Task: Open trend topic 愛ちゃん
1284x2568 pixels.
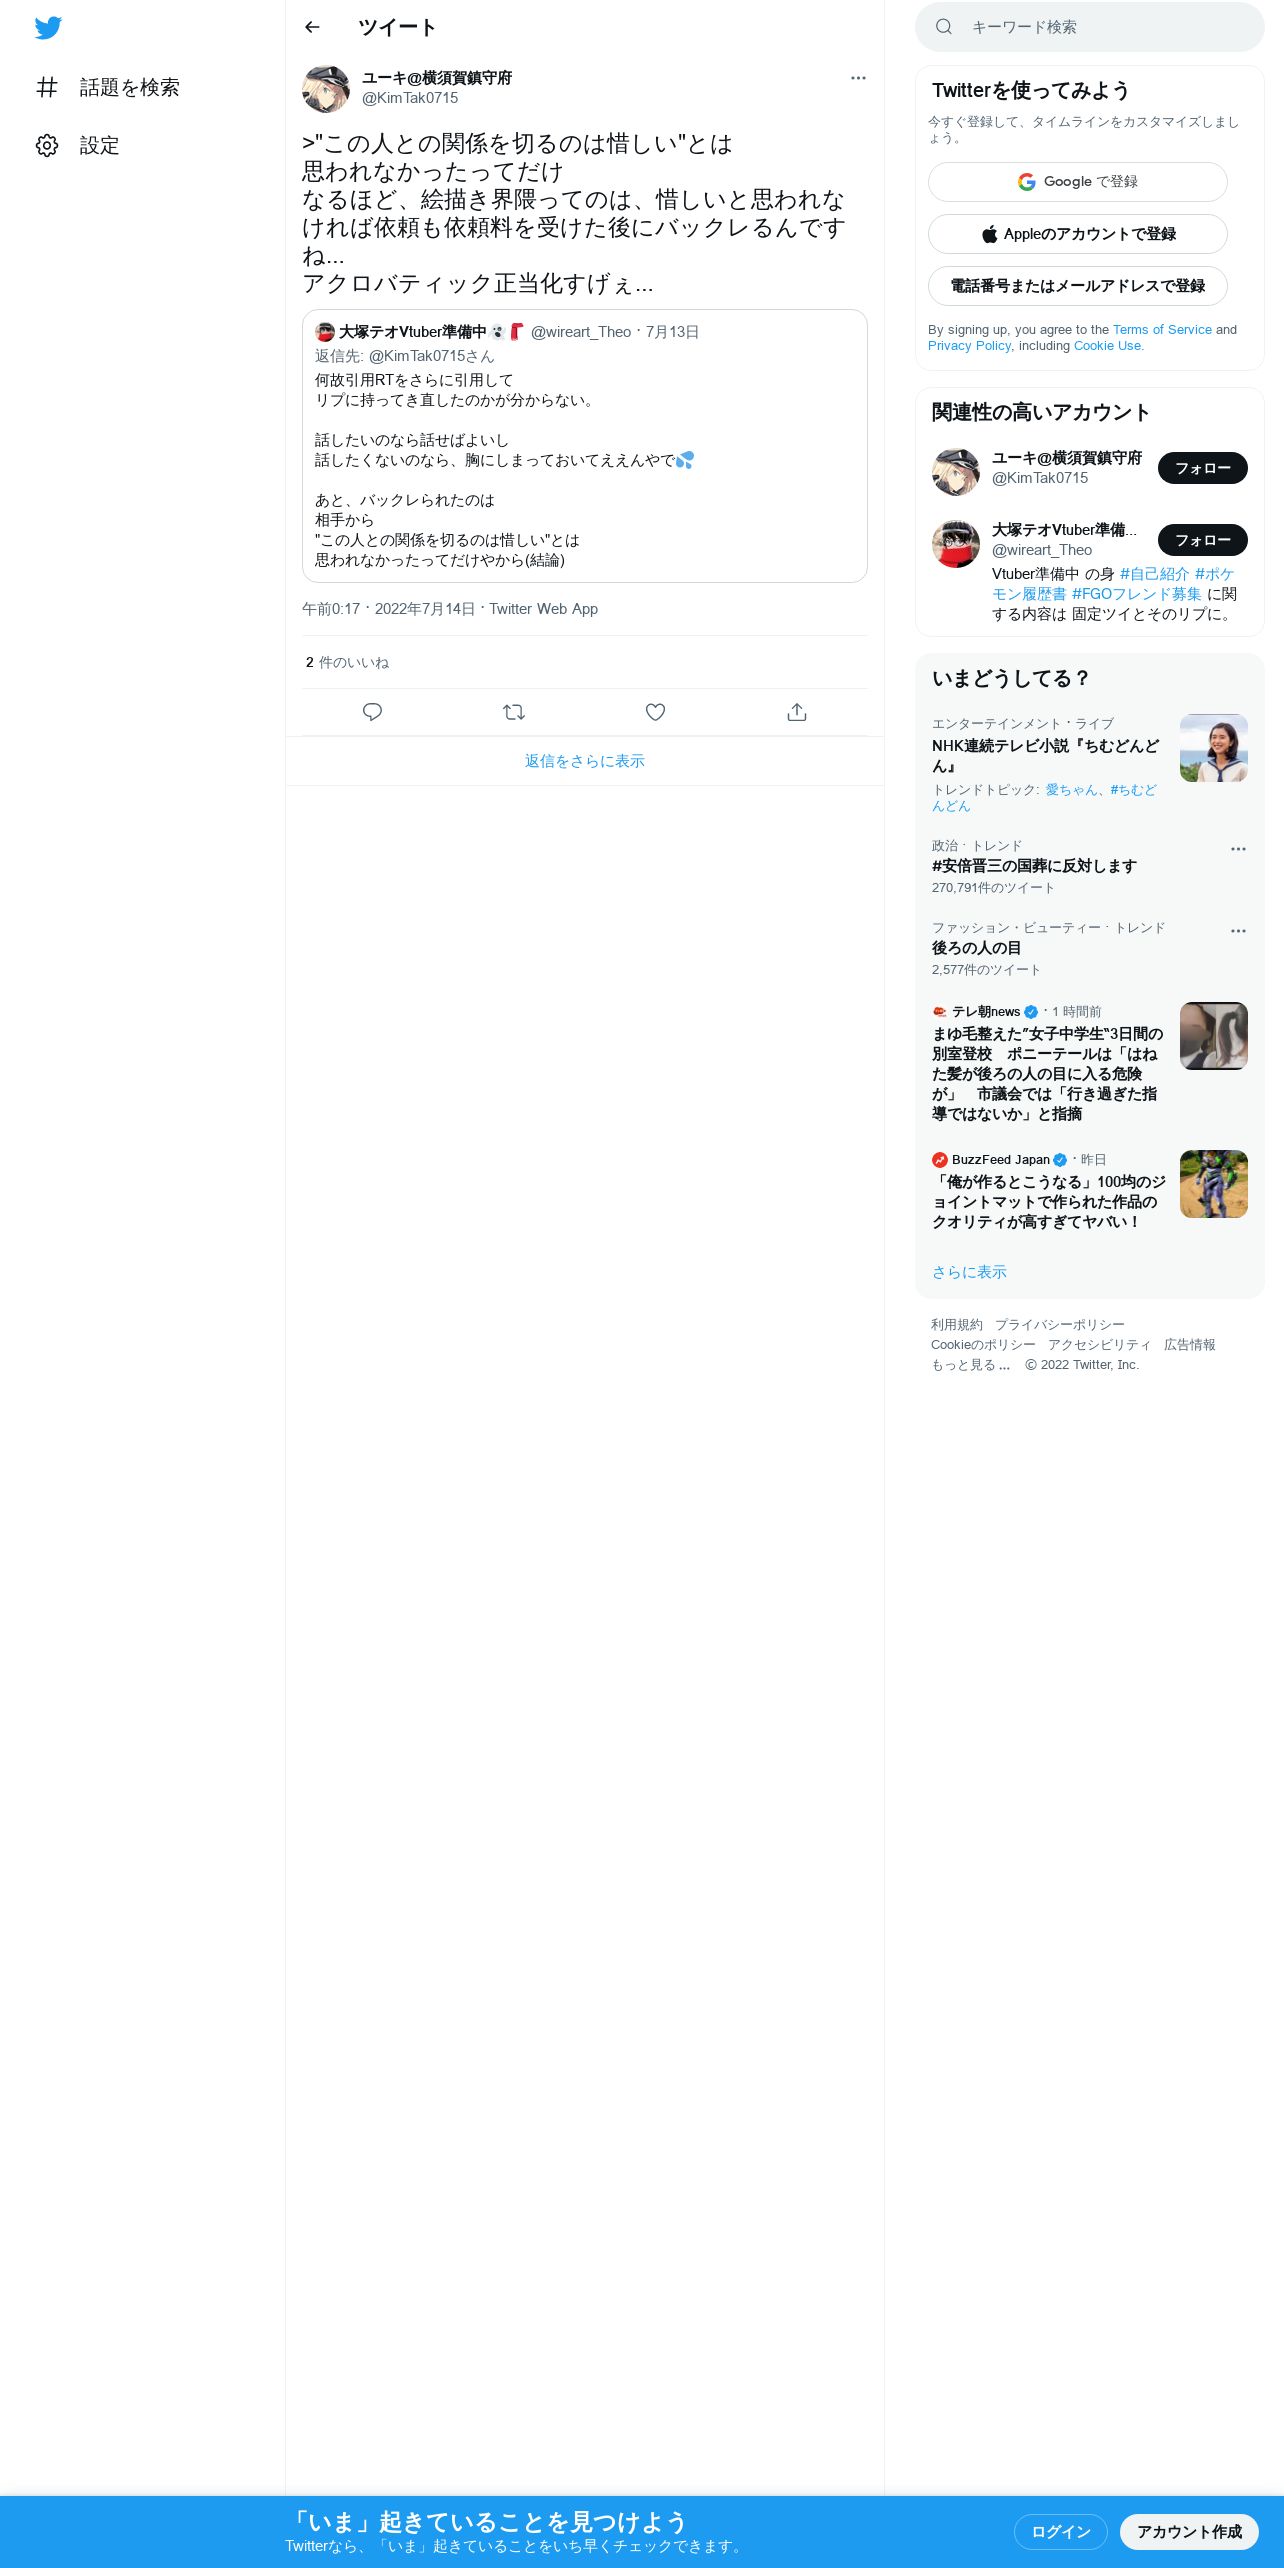Action: 1073,790
